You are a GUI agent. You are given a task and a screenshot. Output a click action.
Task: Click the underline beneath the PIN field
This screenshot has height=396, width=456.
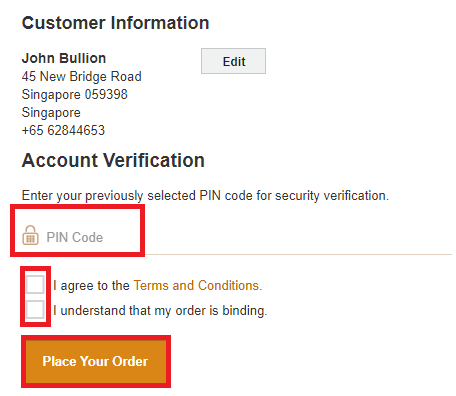click(x=299, y=254)
